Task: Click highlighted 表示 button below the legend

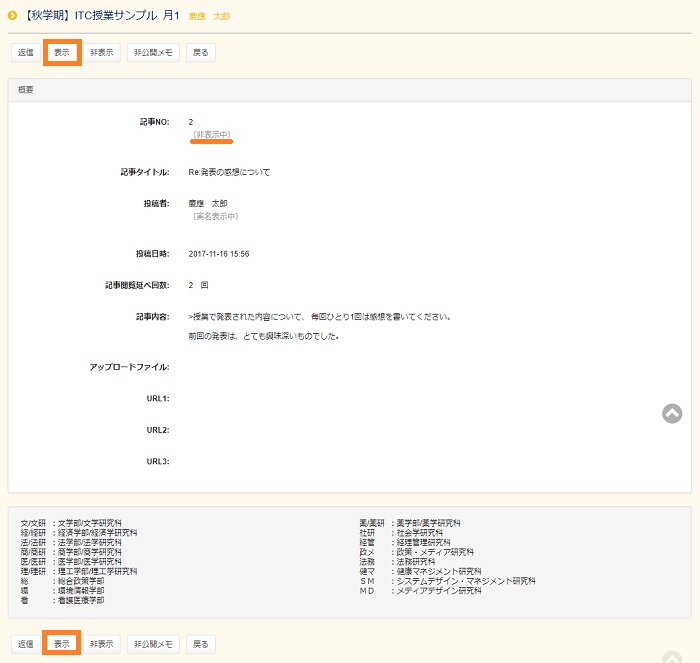Action: [x=62, y=644]
